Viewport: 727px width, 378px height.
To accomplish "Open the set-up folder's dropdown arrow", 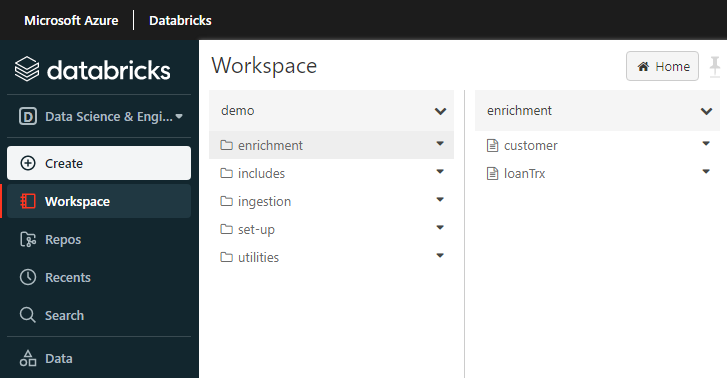I will [x=440, y=227].
